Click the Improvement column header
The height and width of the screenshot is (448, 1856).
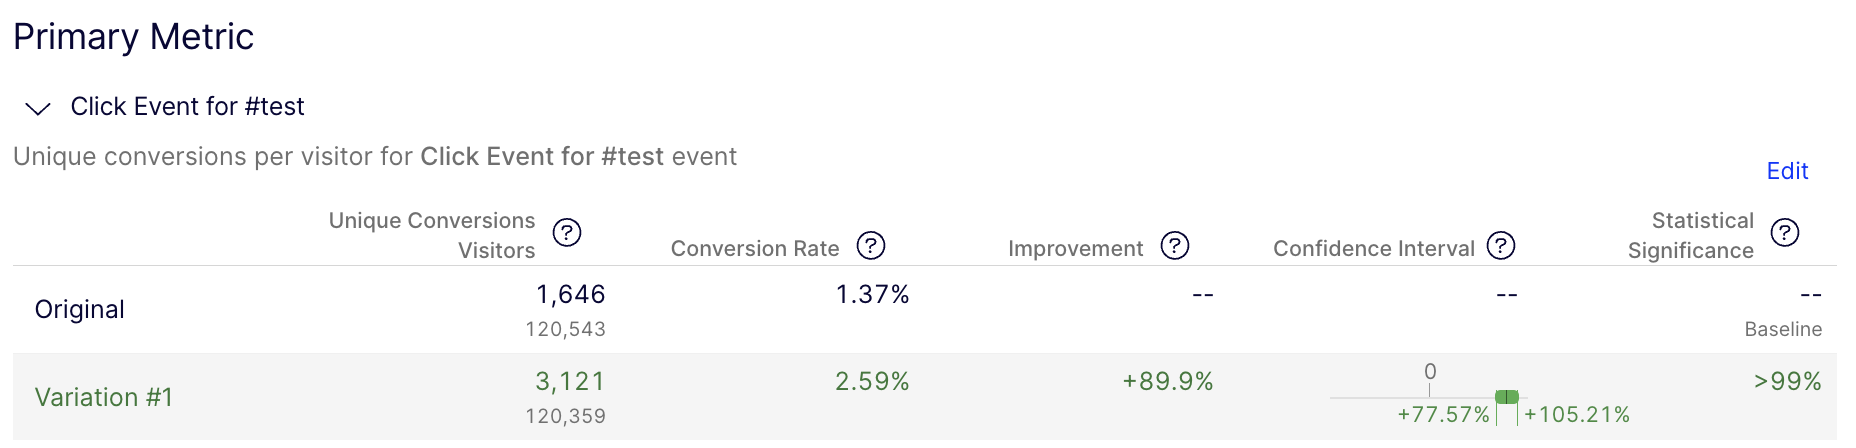pos(1075,248)
